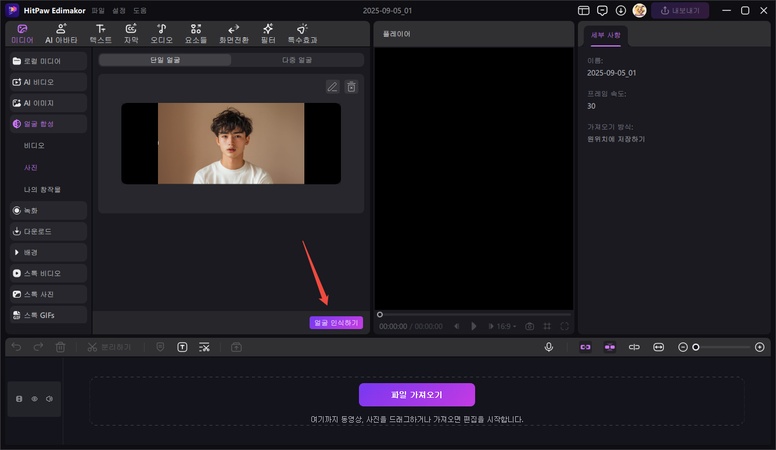Click the crop frame icon in player
The width and height of the screenshot is (776, 450).
click(x=547, y=326)
